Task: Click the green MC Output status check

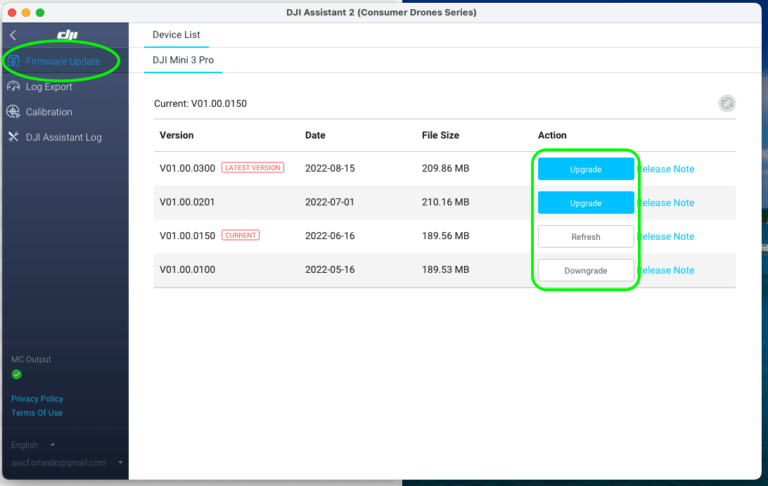Action: 17,375
